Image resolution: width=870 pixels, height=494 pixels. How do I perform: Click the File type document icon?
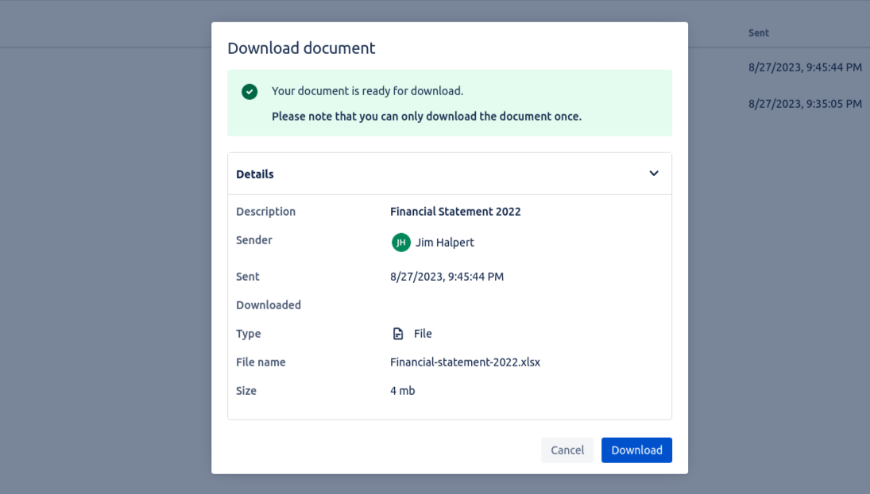(398, 334)
